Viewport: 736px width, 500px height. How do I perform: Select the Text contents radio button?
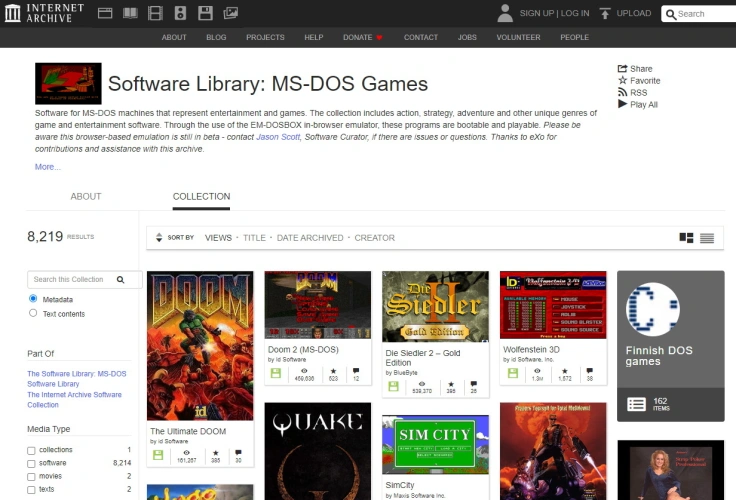pos(33,313)
